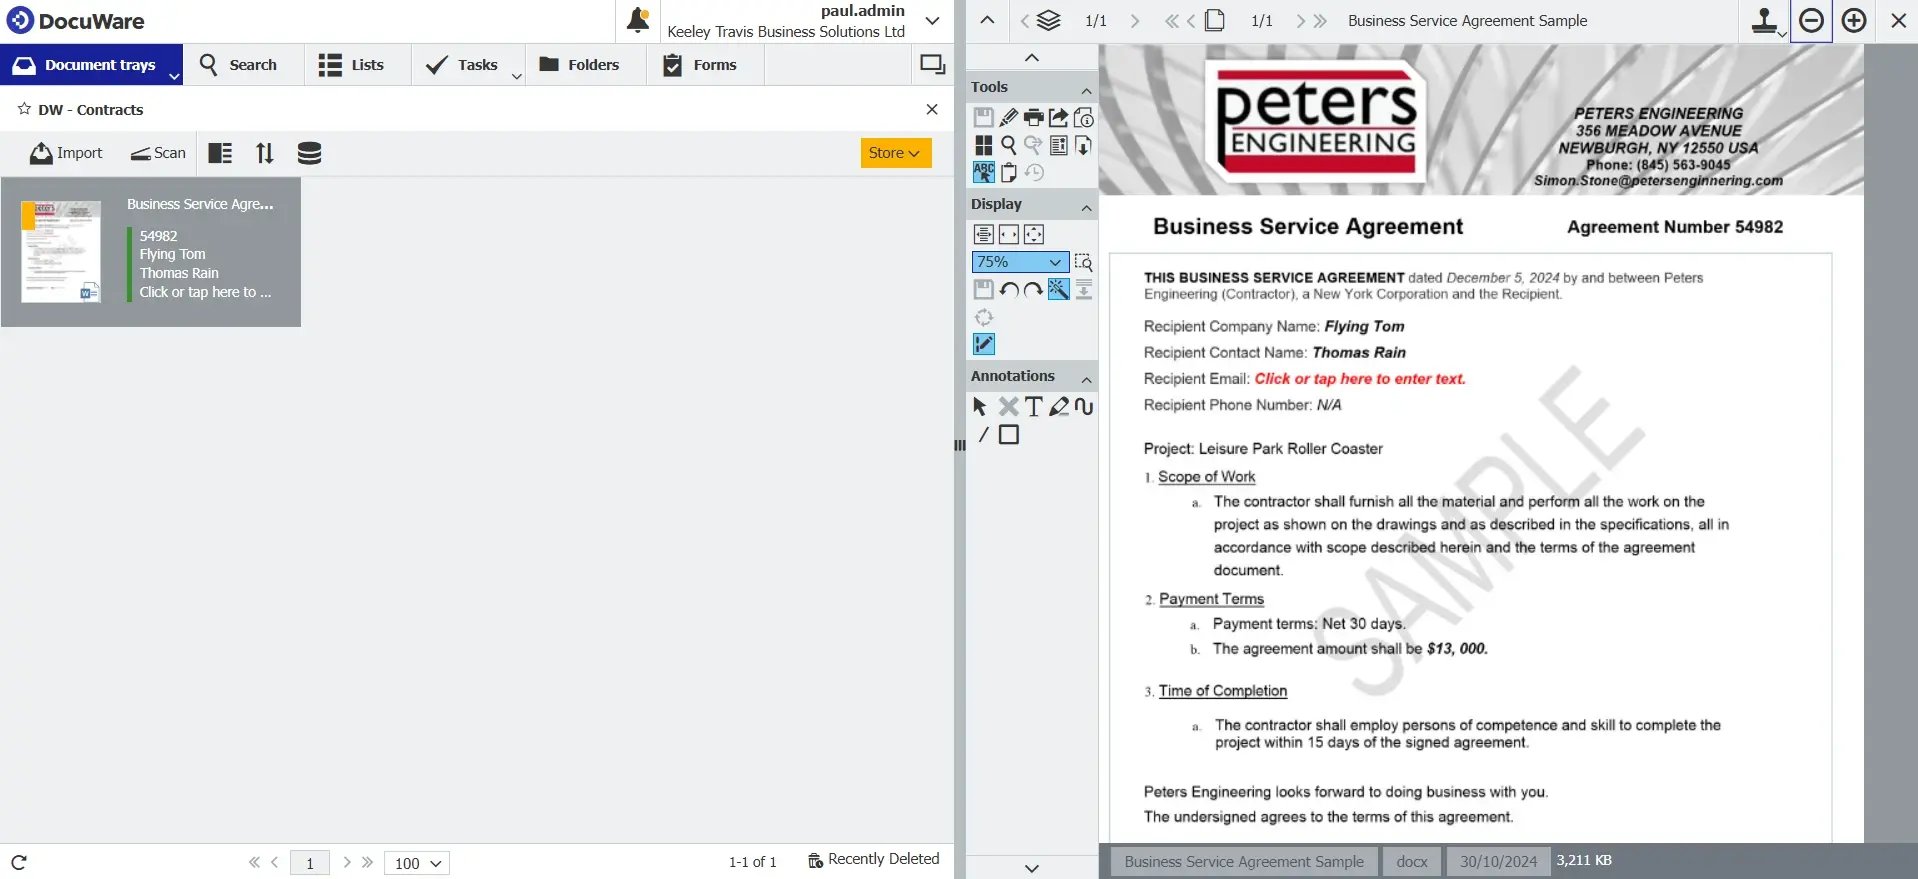Expand the Tasks dropdown arrow
The image size is (1918, 879).
[x=517, y=75]
